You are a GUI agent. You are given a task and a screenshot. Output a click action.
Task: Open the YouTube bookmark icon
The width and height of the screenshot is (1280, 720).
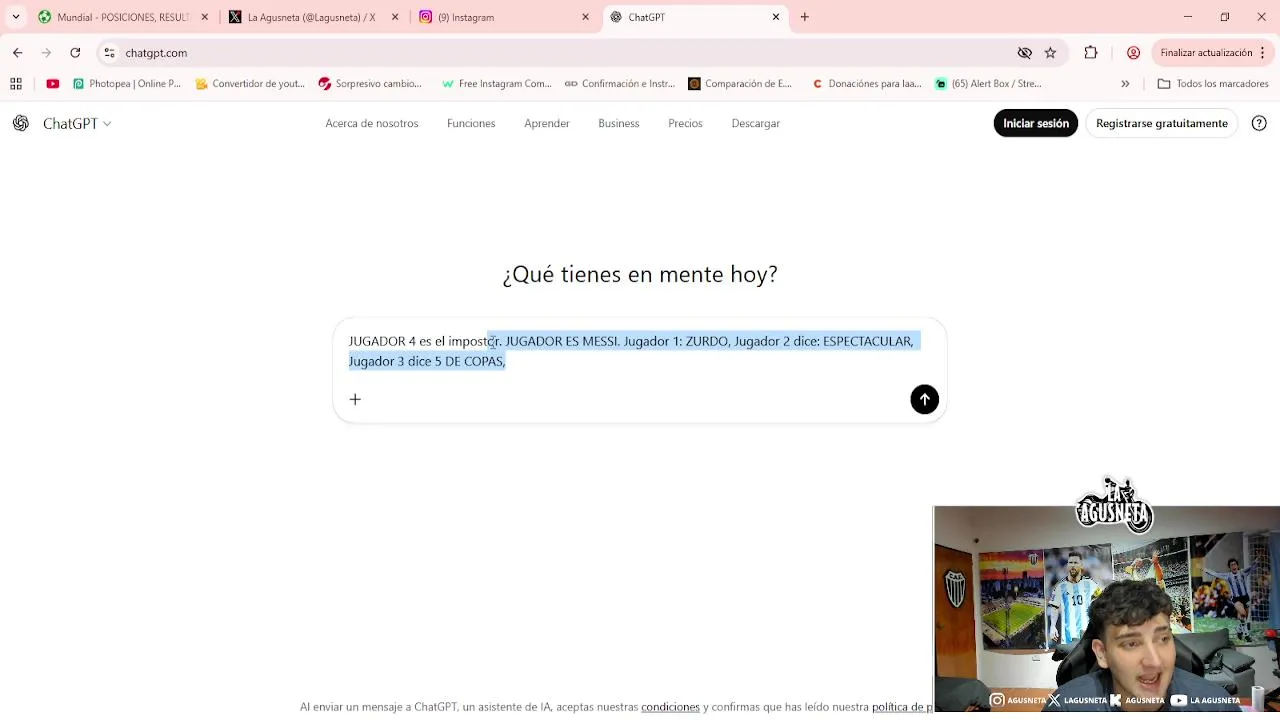pyautogui.click(x=52, y=84)
